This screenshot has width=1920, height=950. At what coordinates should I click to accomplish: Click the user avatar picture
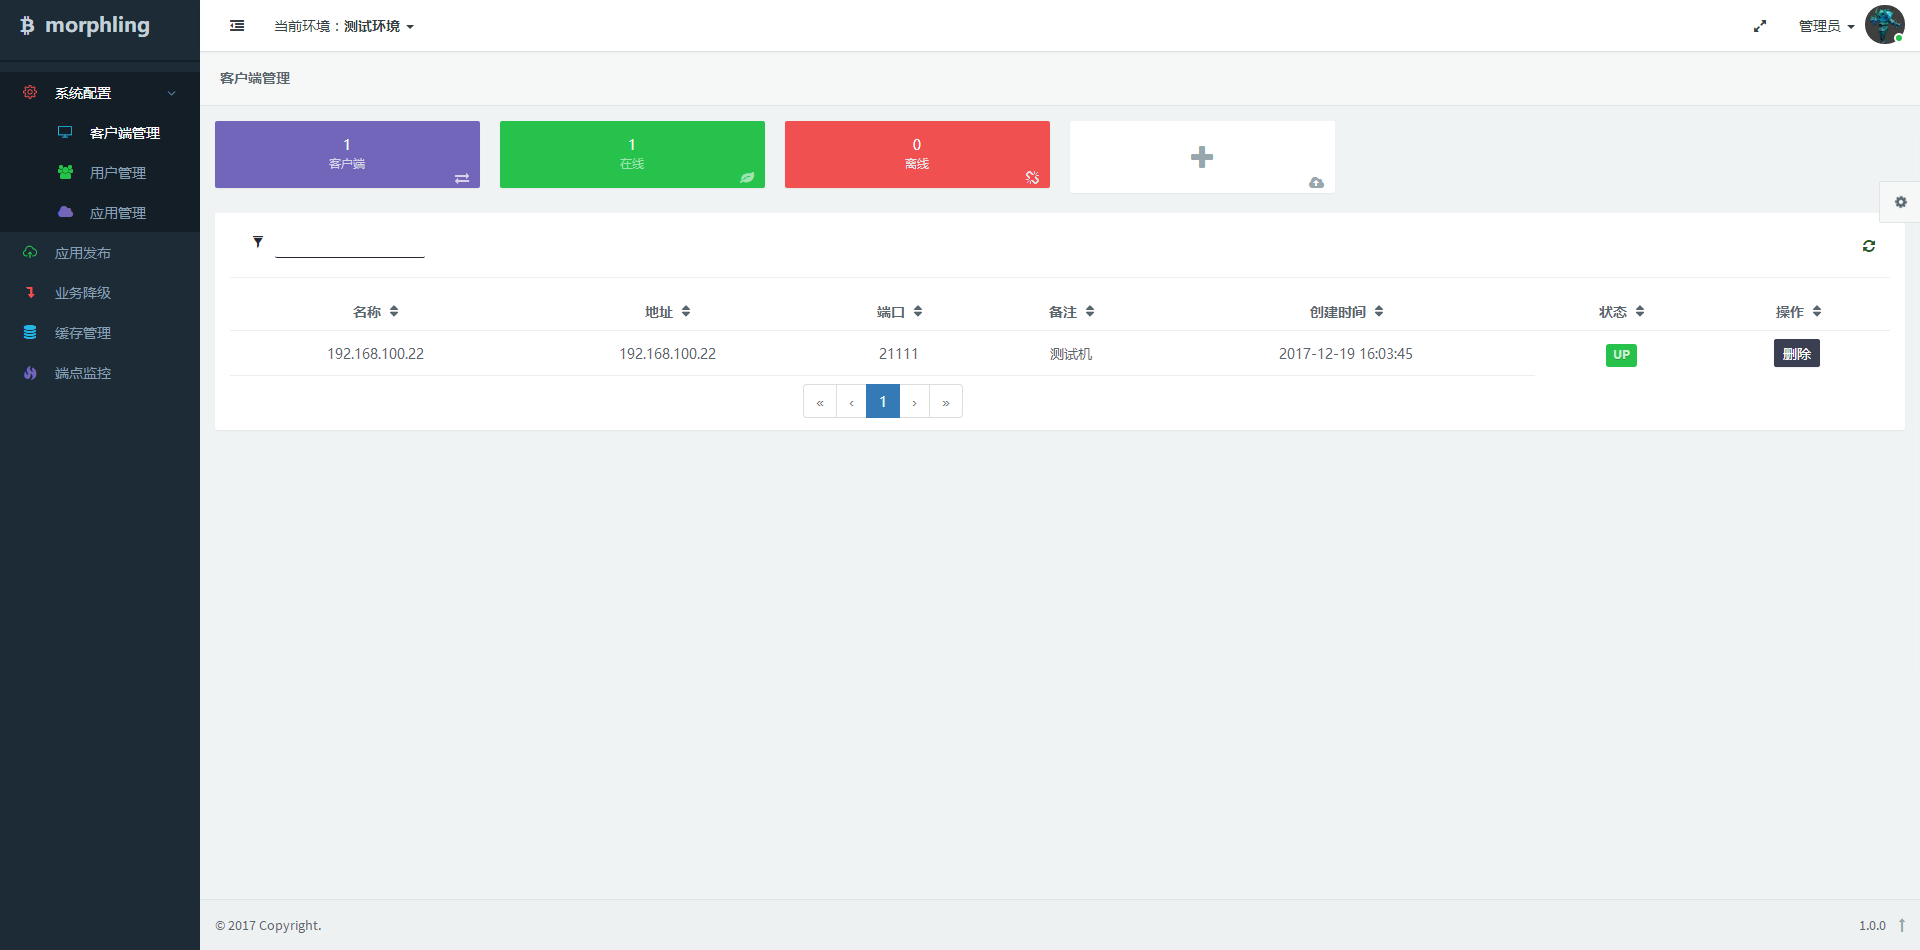[1885, 25]
